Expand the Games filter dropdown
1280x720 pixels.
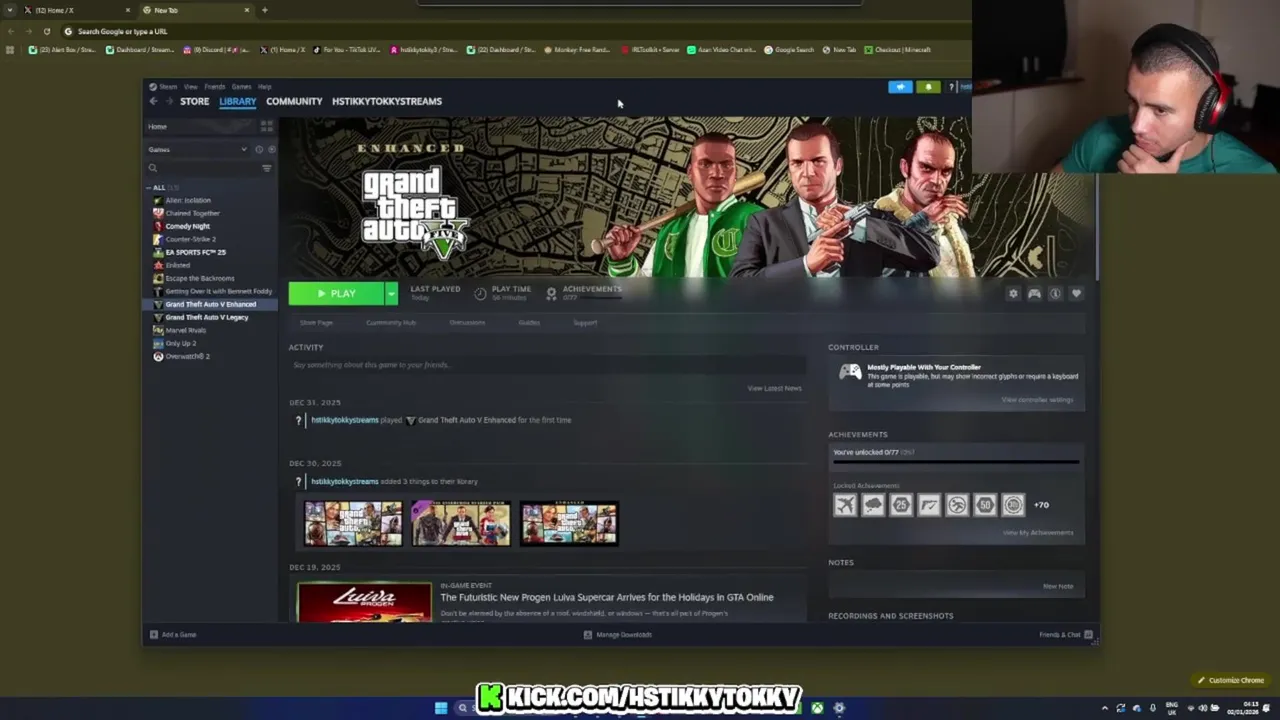[x=198, y=149]
